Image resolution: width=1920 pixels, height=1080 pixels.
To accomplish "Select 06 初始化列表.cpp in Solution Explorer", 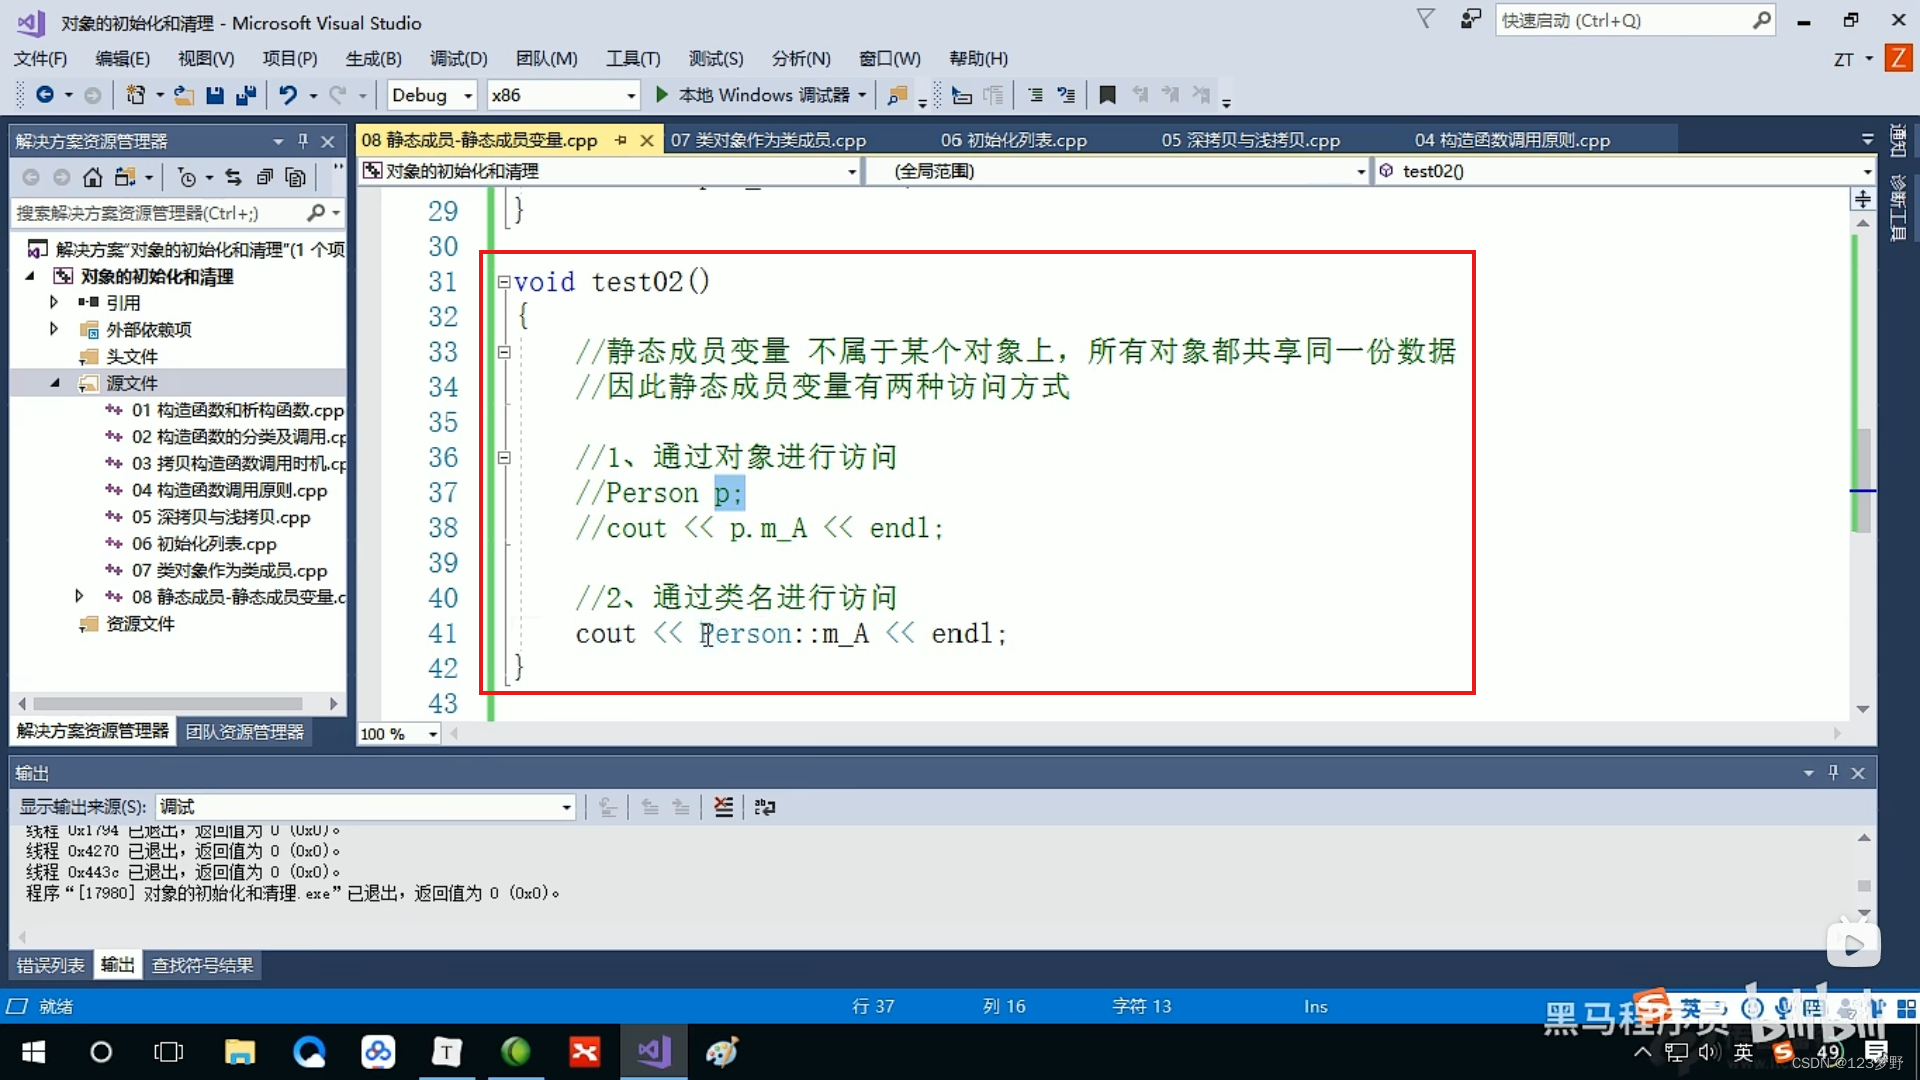I will point(204,544).
